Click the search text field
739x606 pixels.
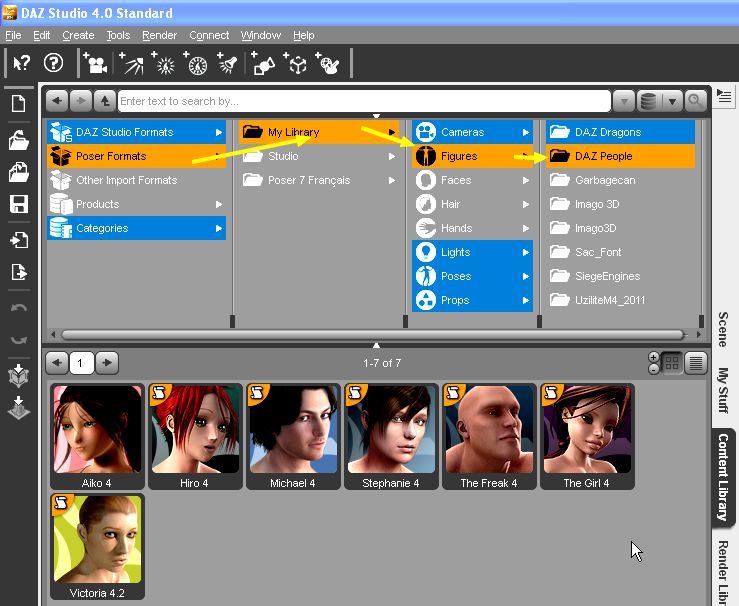tap(364, 101)
